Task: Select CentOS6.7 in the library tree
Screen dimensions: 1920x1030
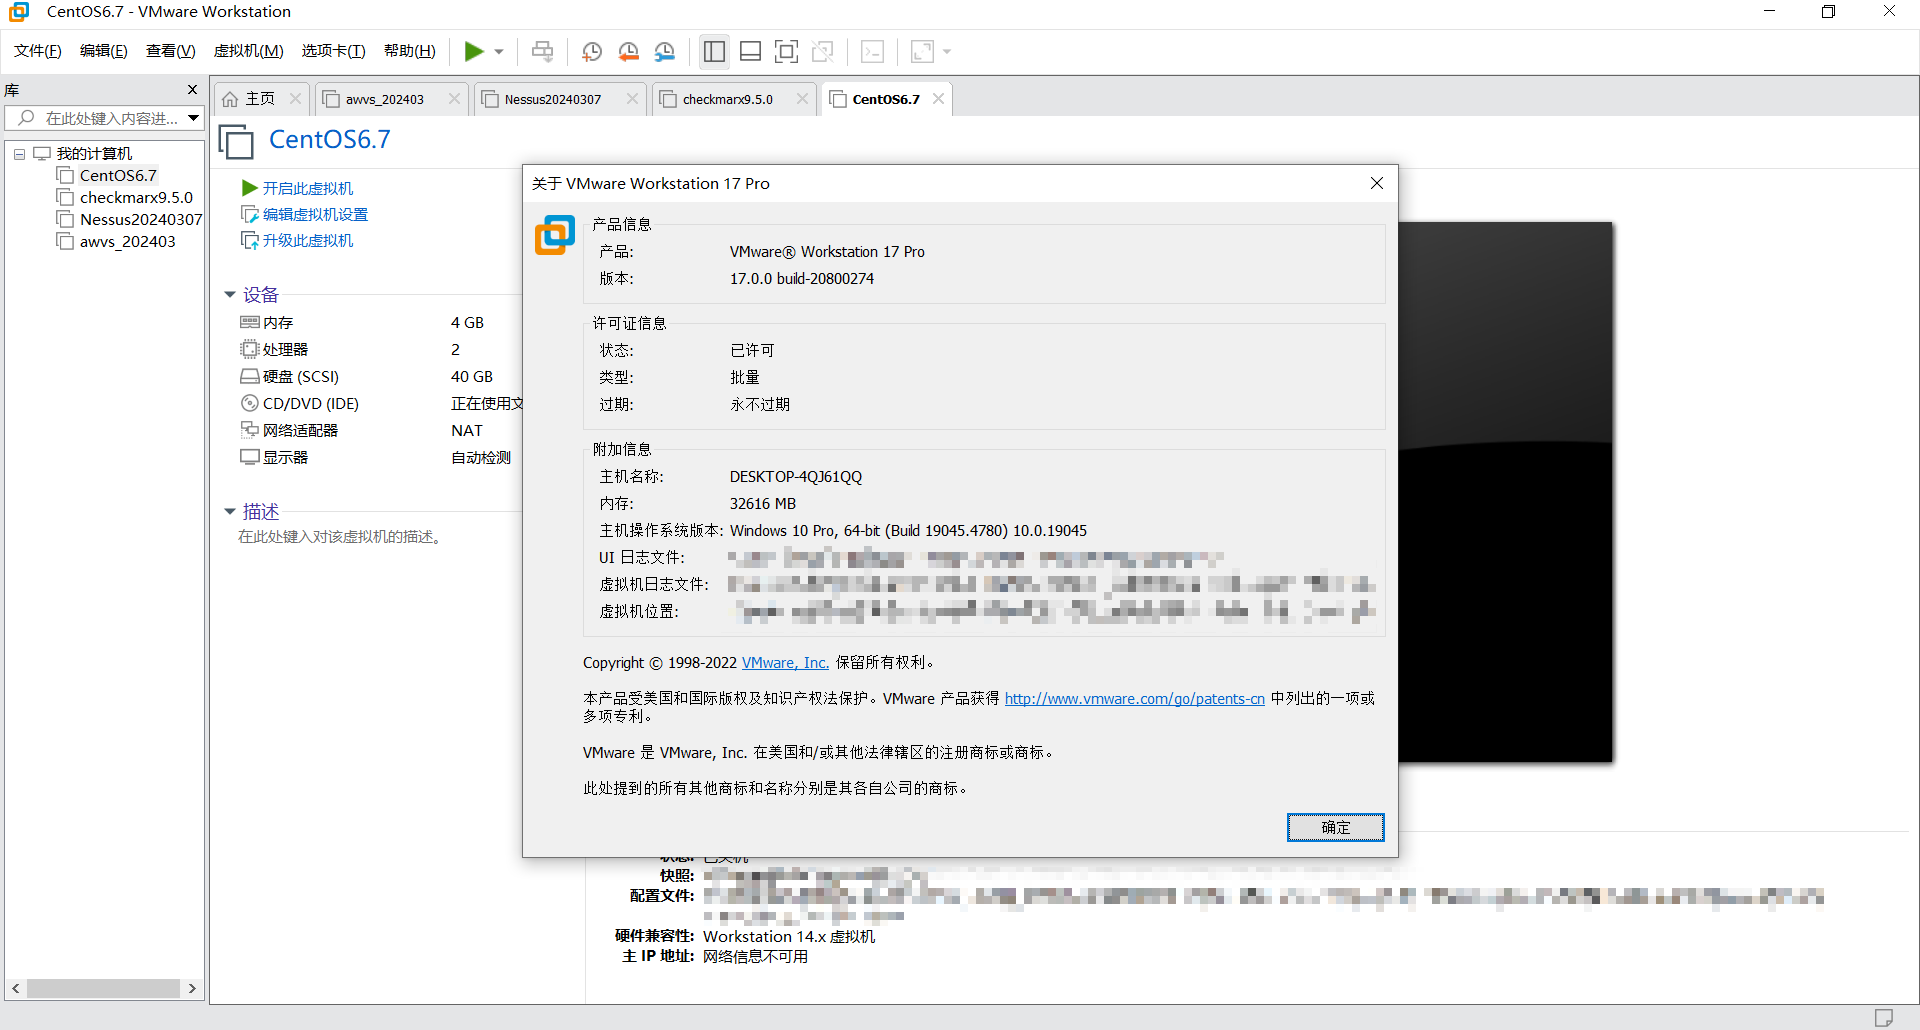Action: click(118, 176)
